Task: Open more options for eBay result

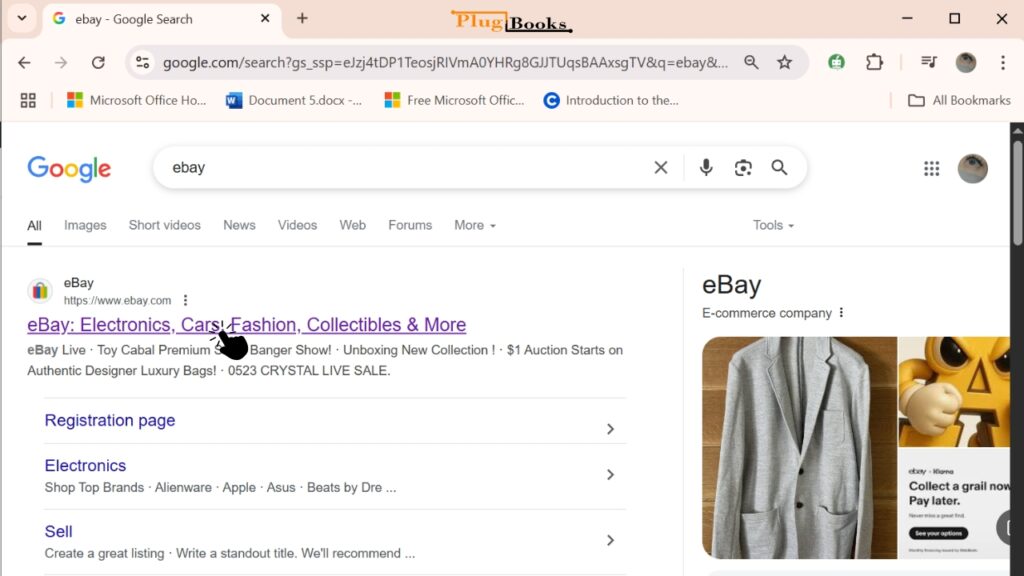Action: tap(185, 300)
